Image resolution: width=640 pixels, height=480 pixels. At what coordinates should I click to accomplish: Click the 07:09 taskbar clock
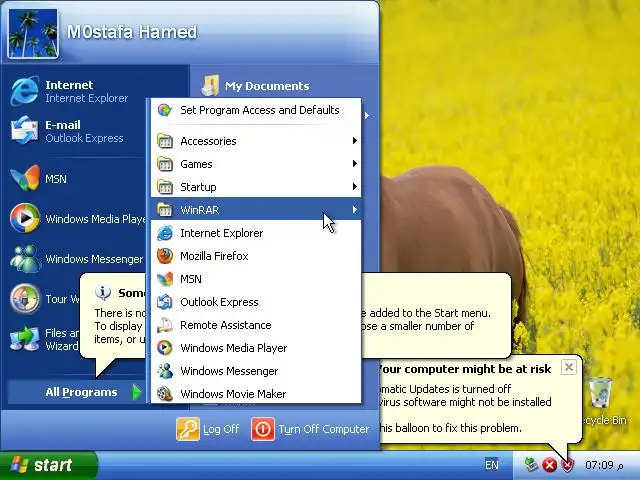coord(604,465)
